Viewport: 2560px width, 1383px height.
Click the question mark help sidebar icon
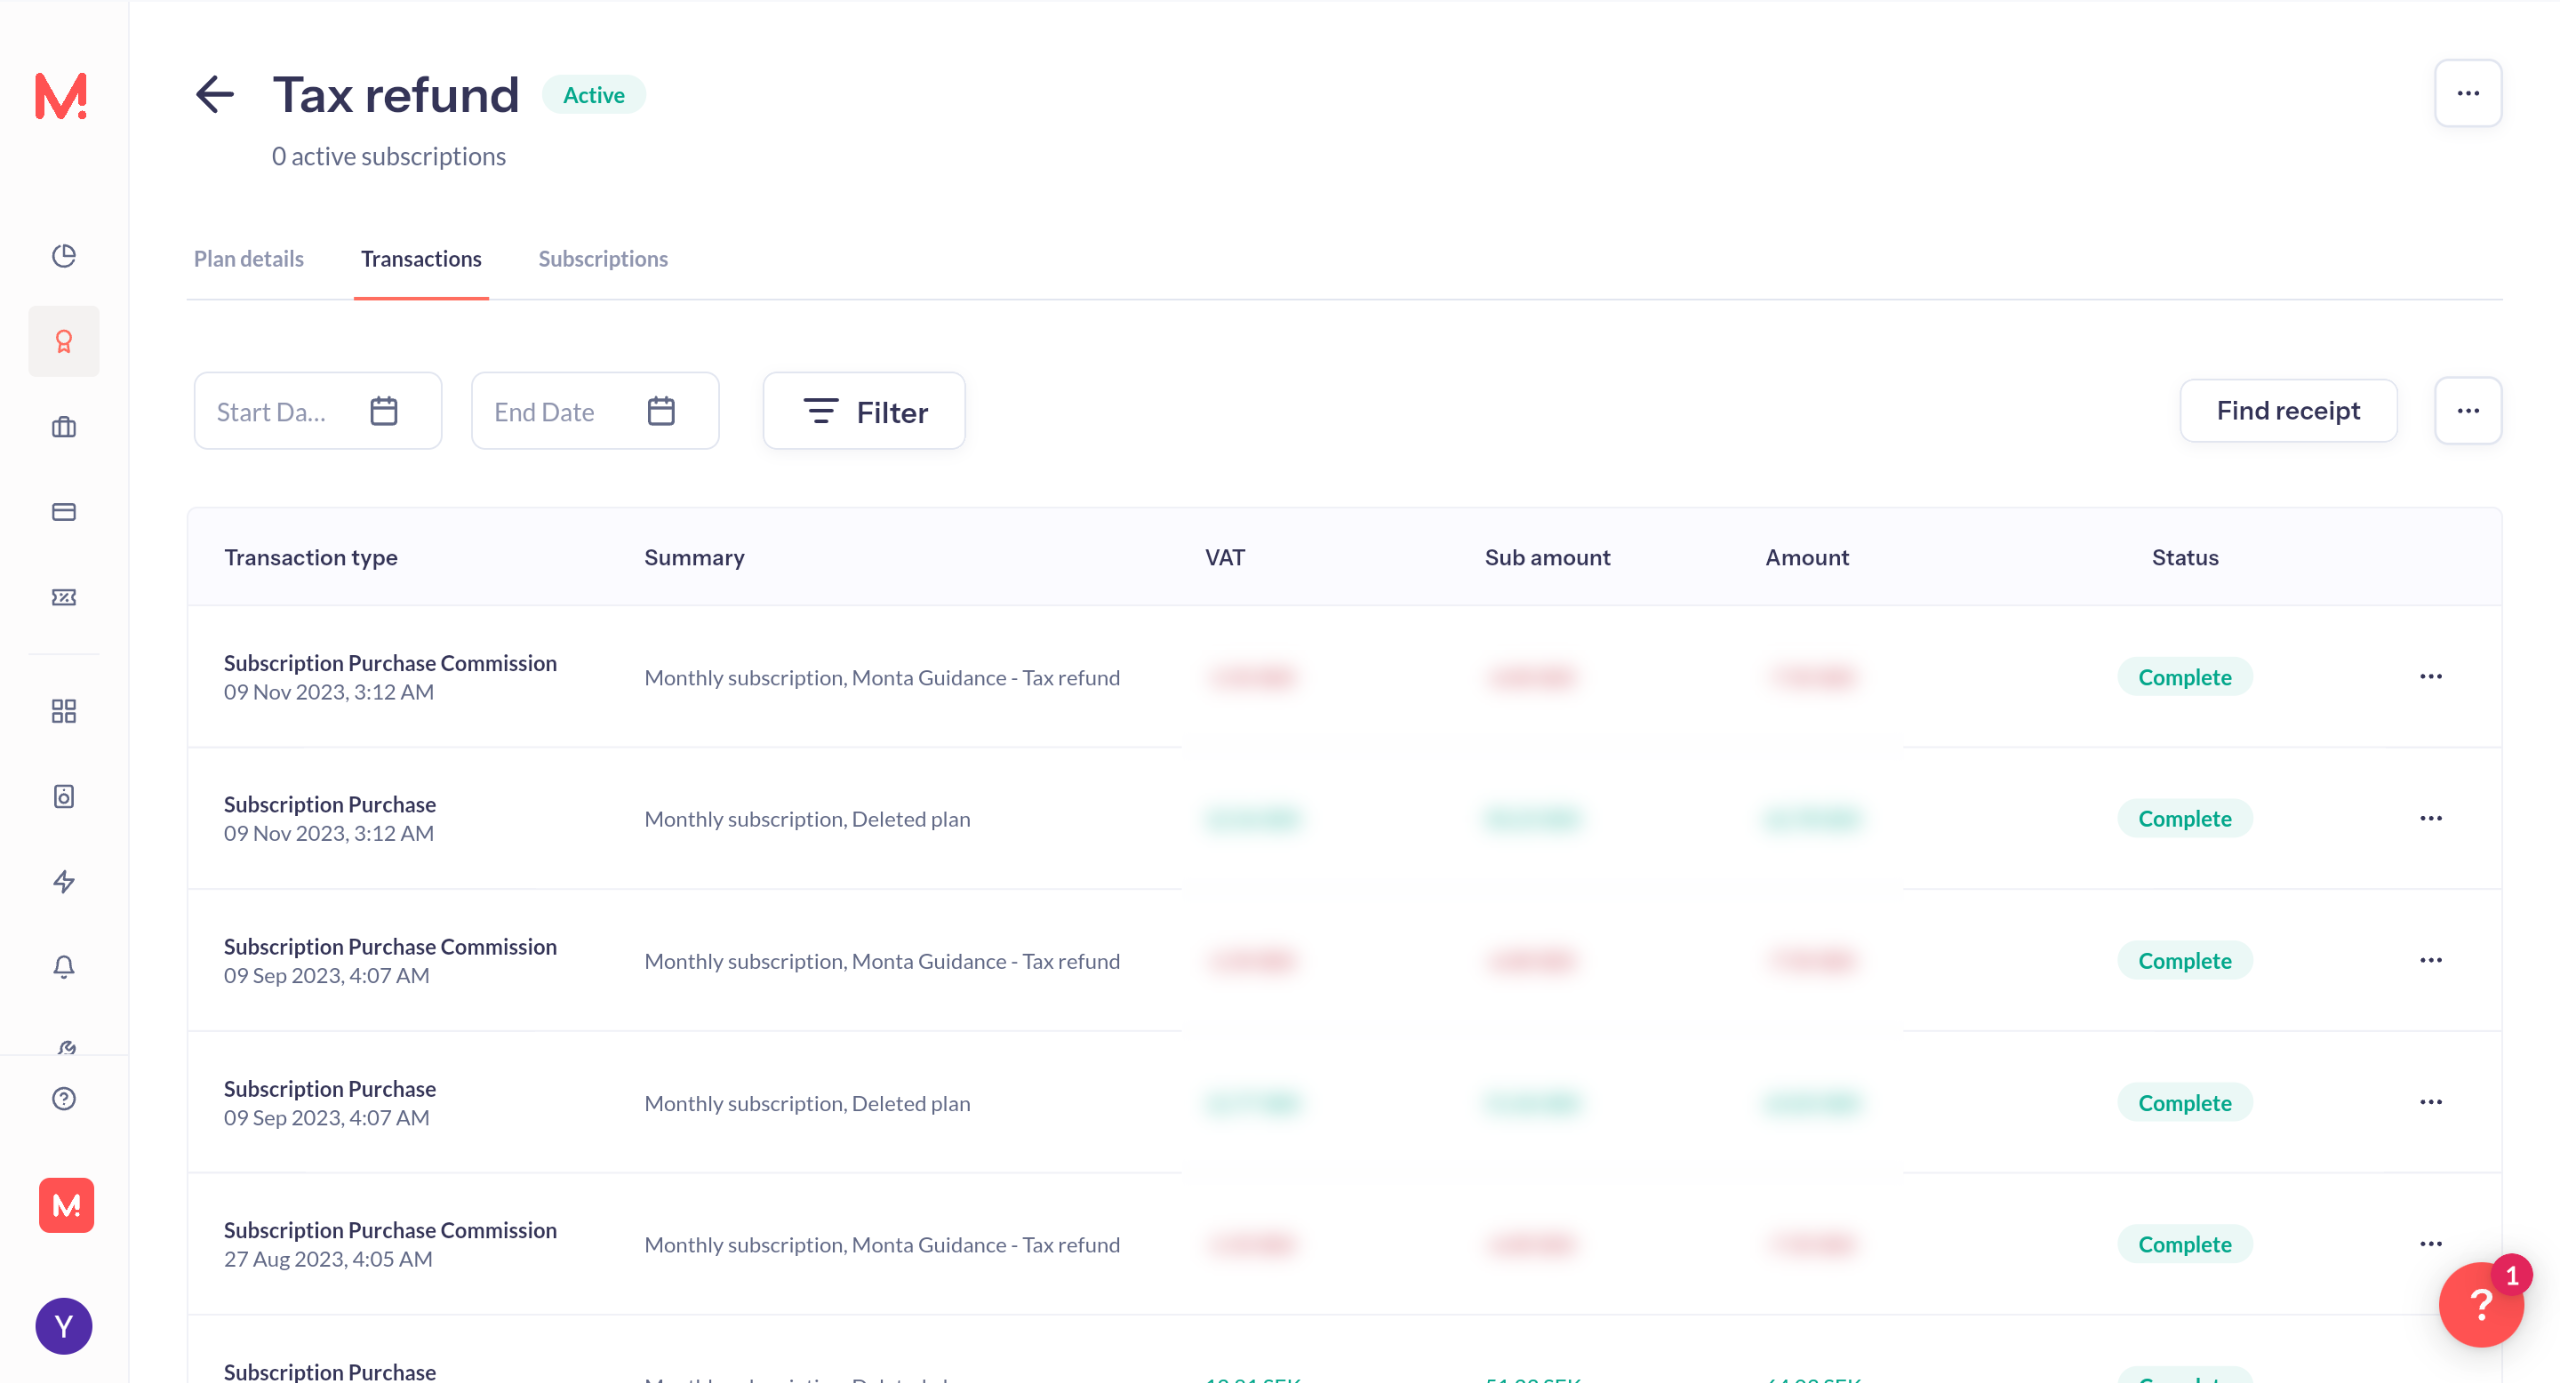click(x=64, y=1098)
